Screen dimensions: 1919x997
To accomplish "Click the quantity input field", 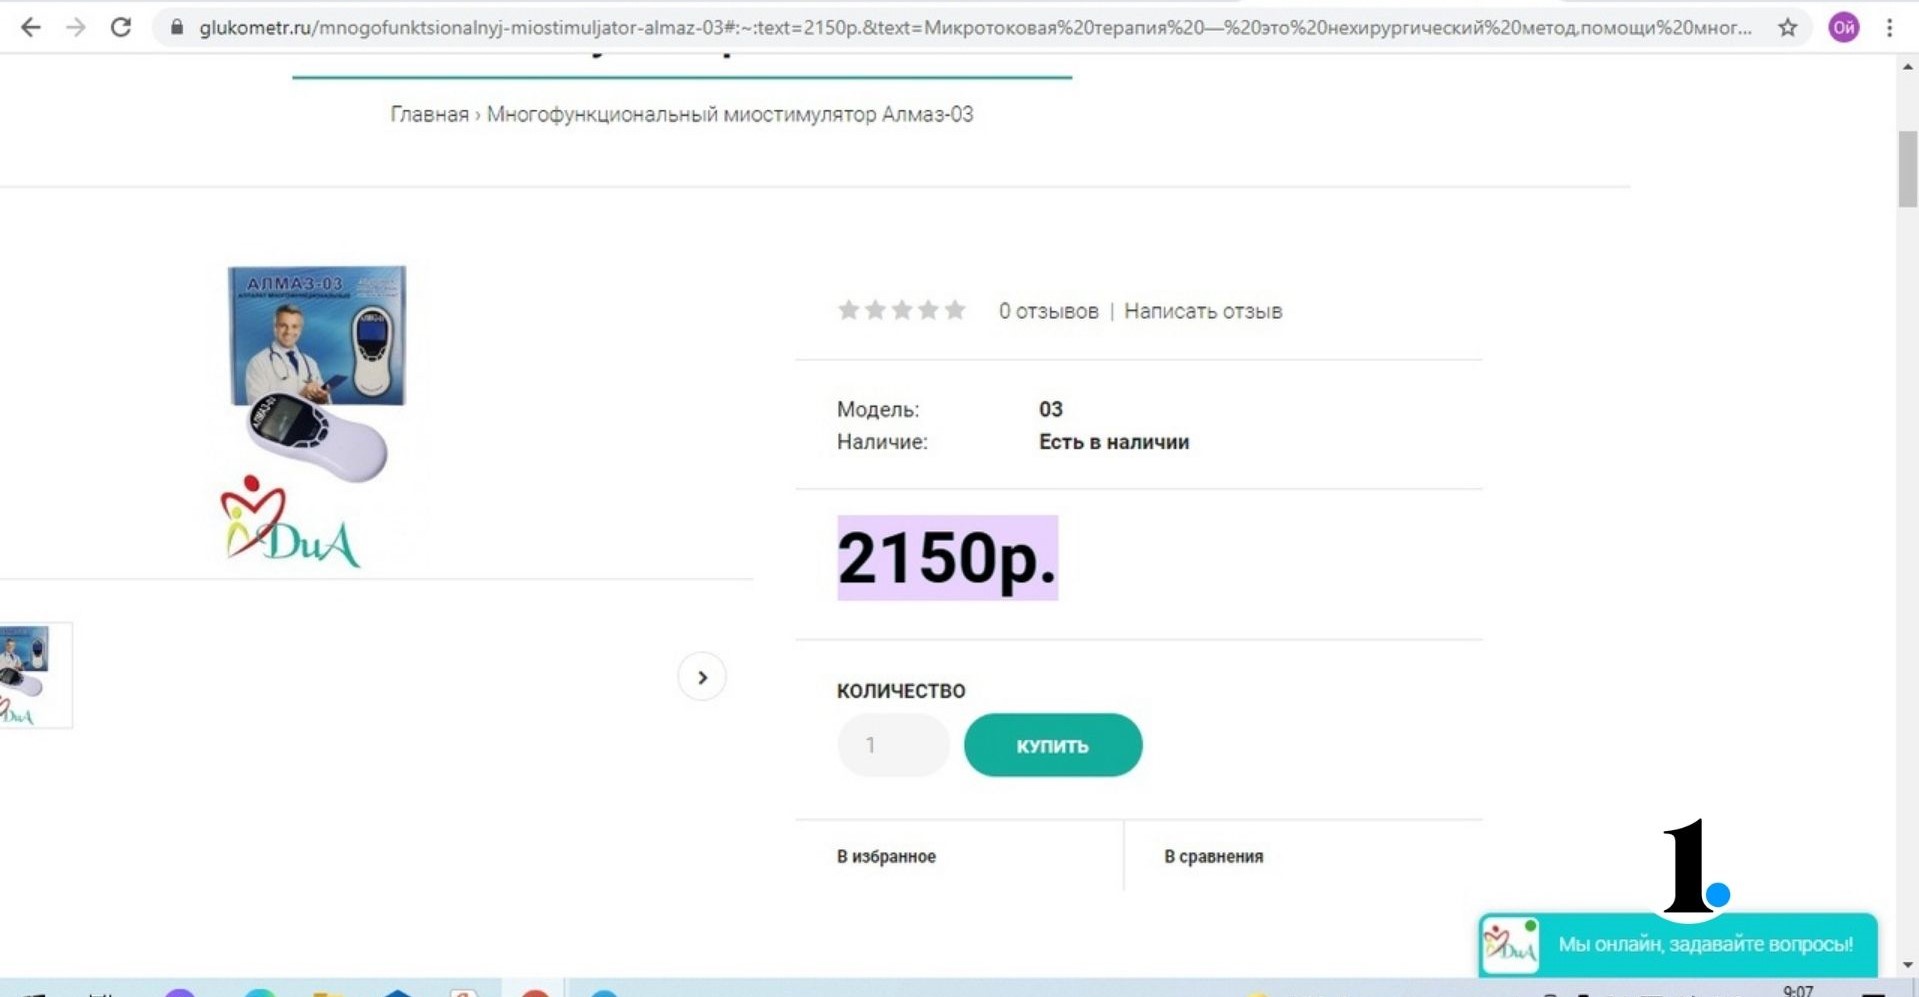I will point(893,744).
